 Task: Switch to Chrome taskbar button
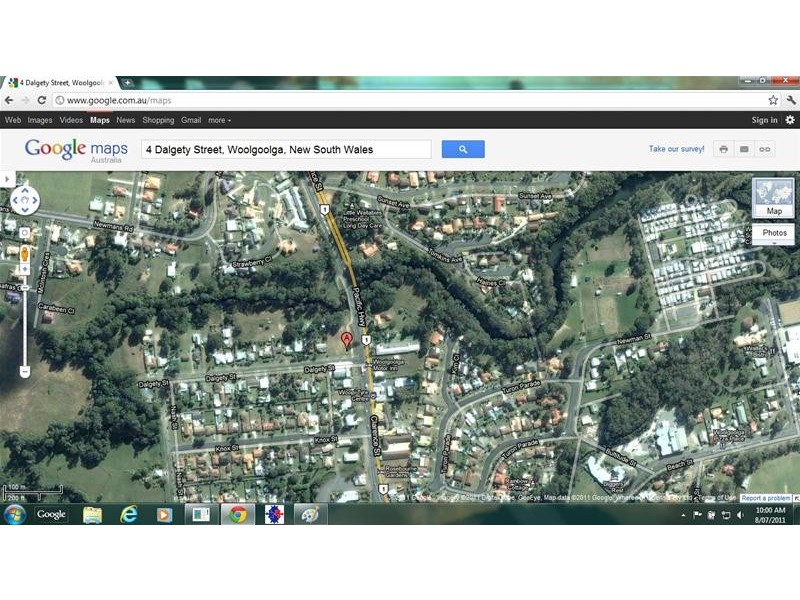tap(237, 514)
